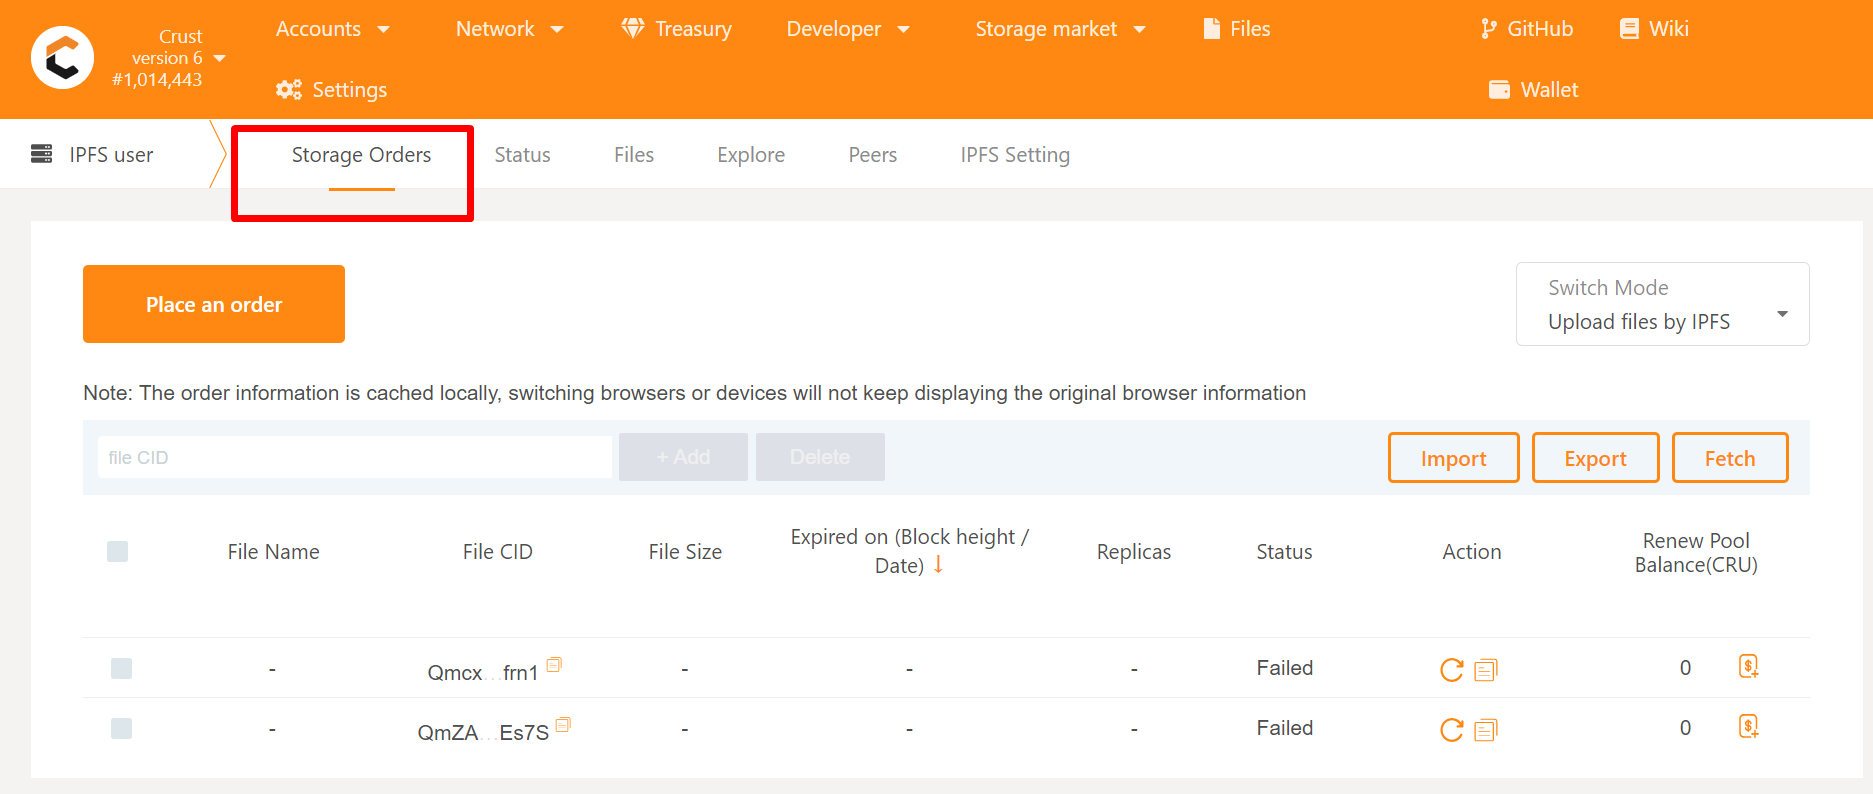Screen dimensions: 1873x794
Task: Click the File Size column header
Action: click(x=685, y=551)
